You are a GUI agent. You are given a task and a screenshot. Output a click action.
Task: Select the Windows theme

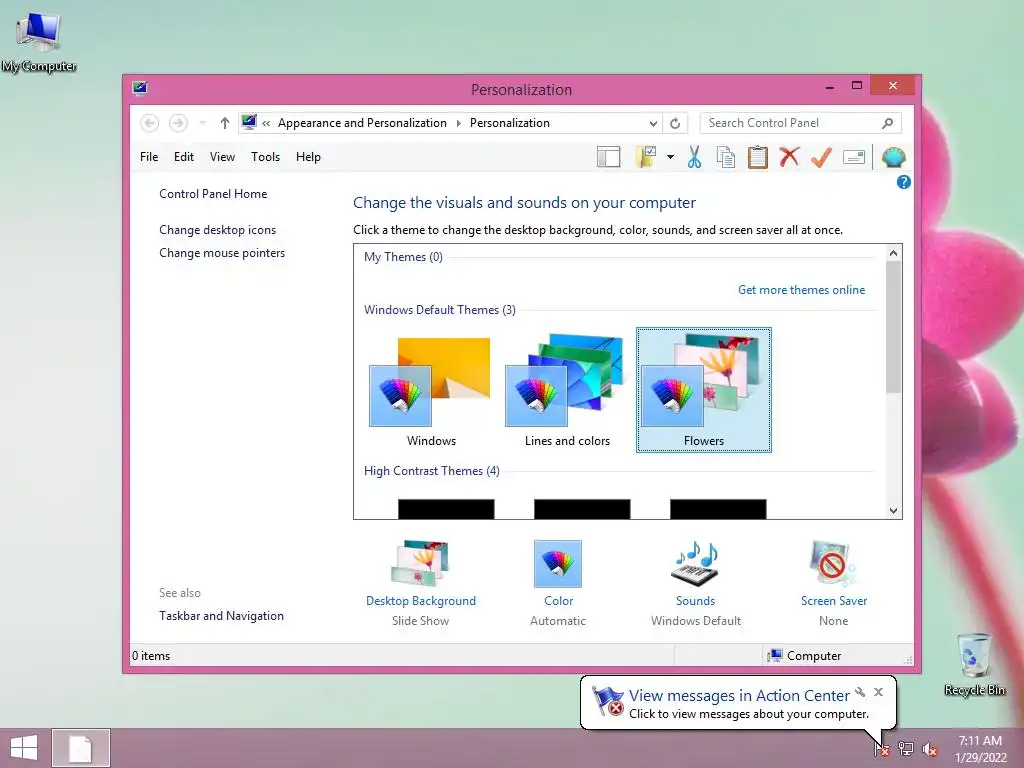click(x=431, y=391)
